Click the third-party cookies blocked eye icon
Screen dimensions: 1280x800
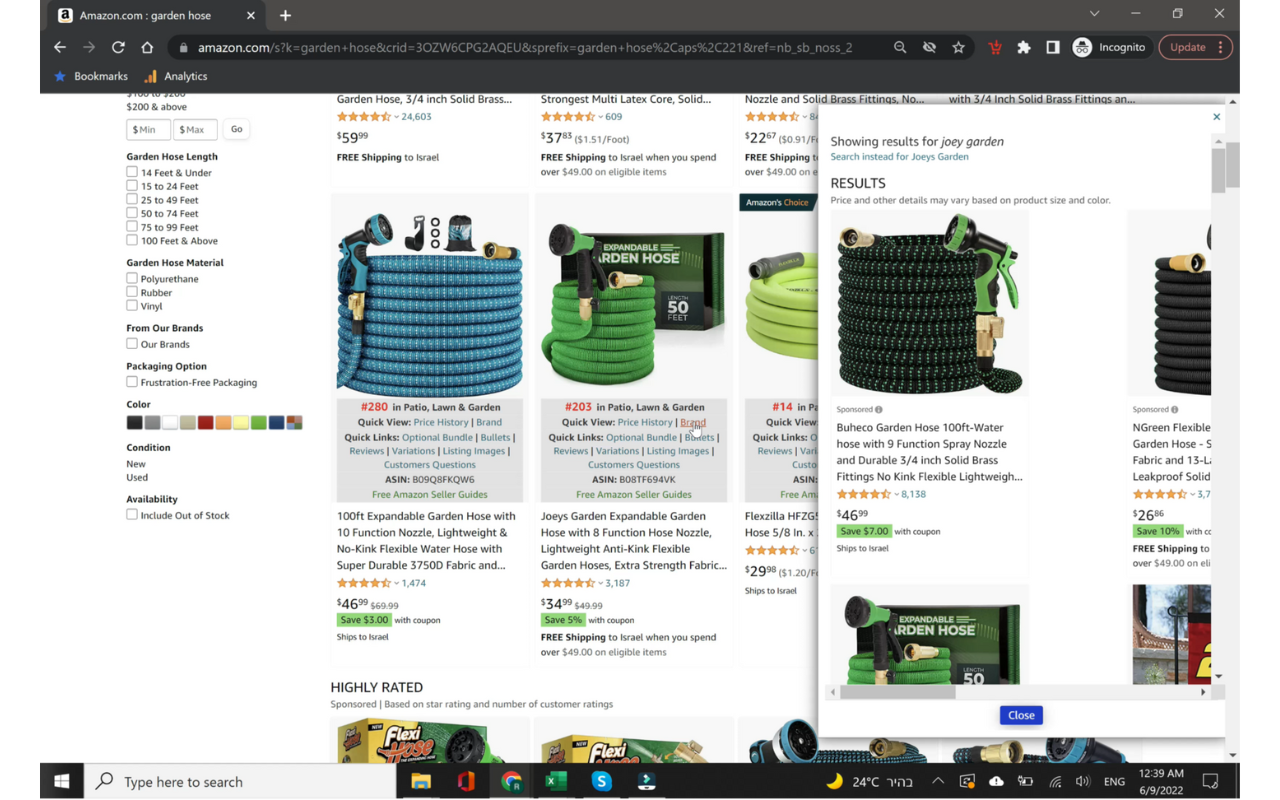[x=929, y=47]
